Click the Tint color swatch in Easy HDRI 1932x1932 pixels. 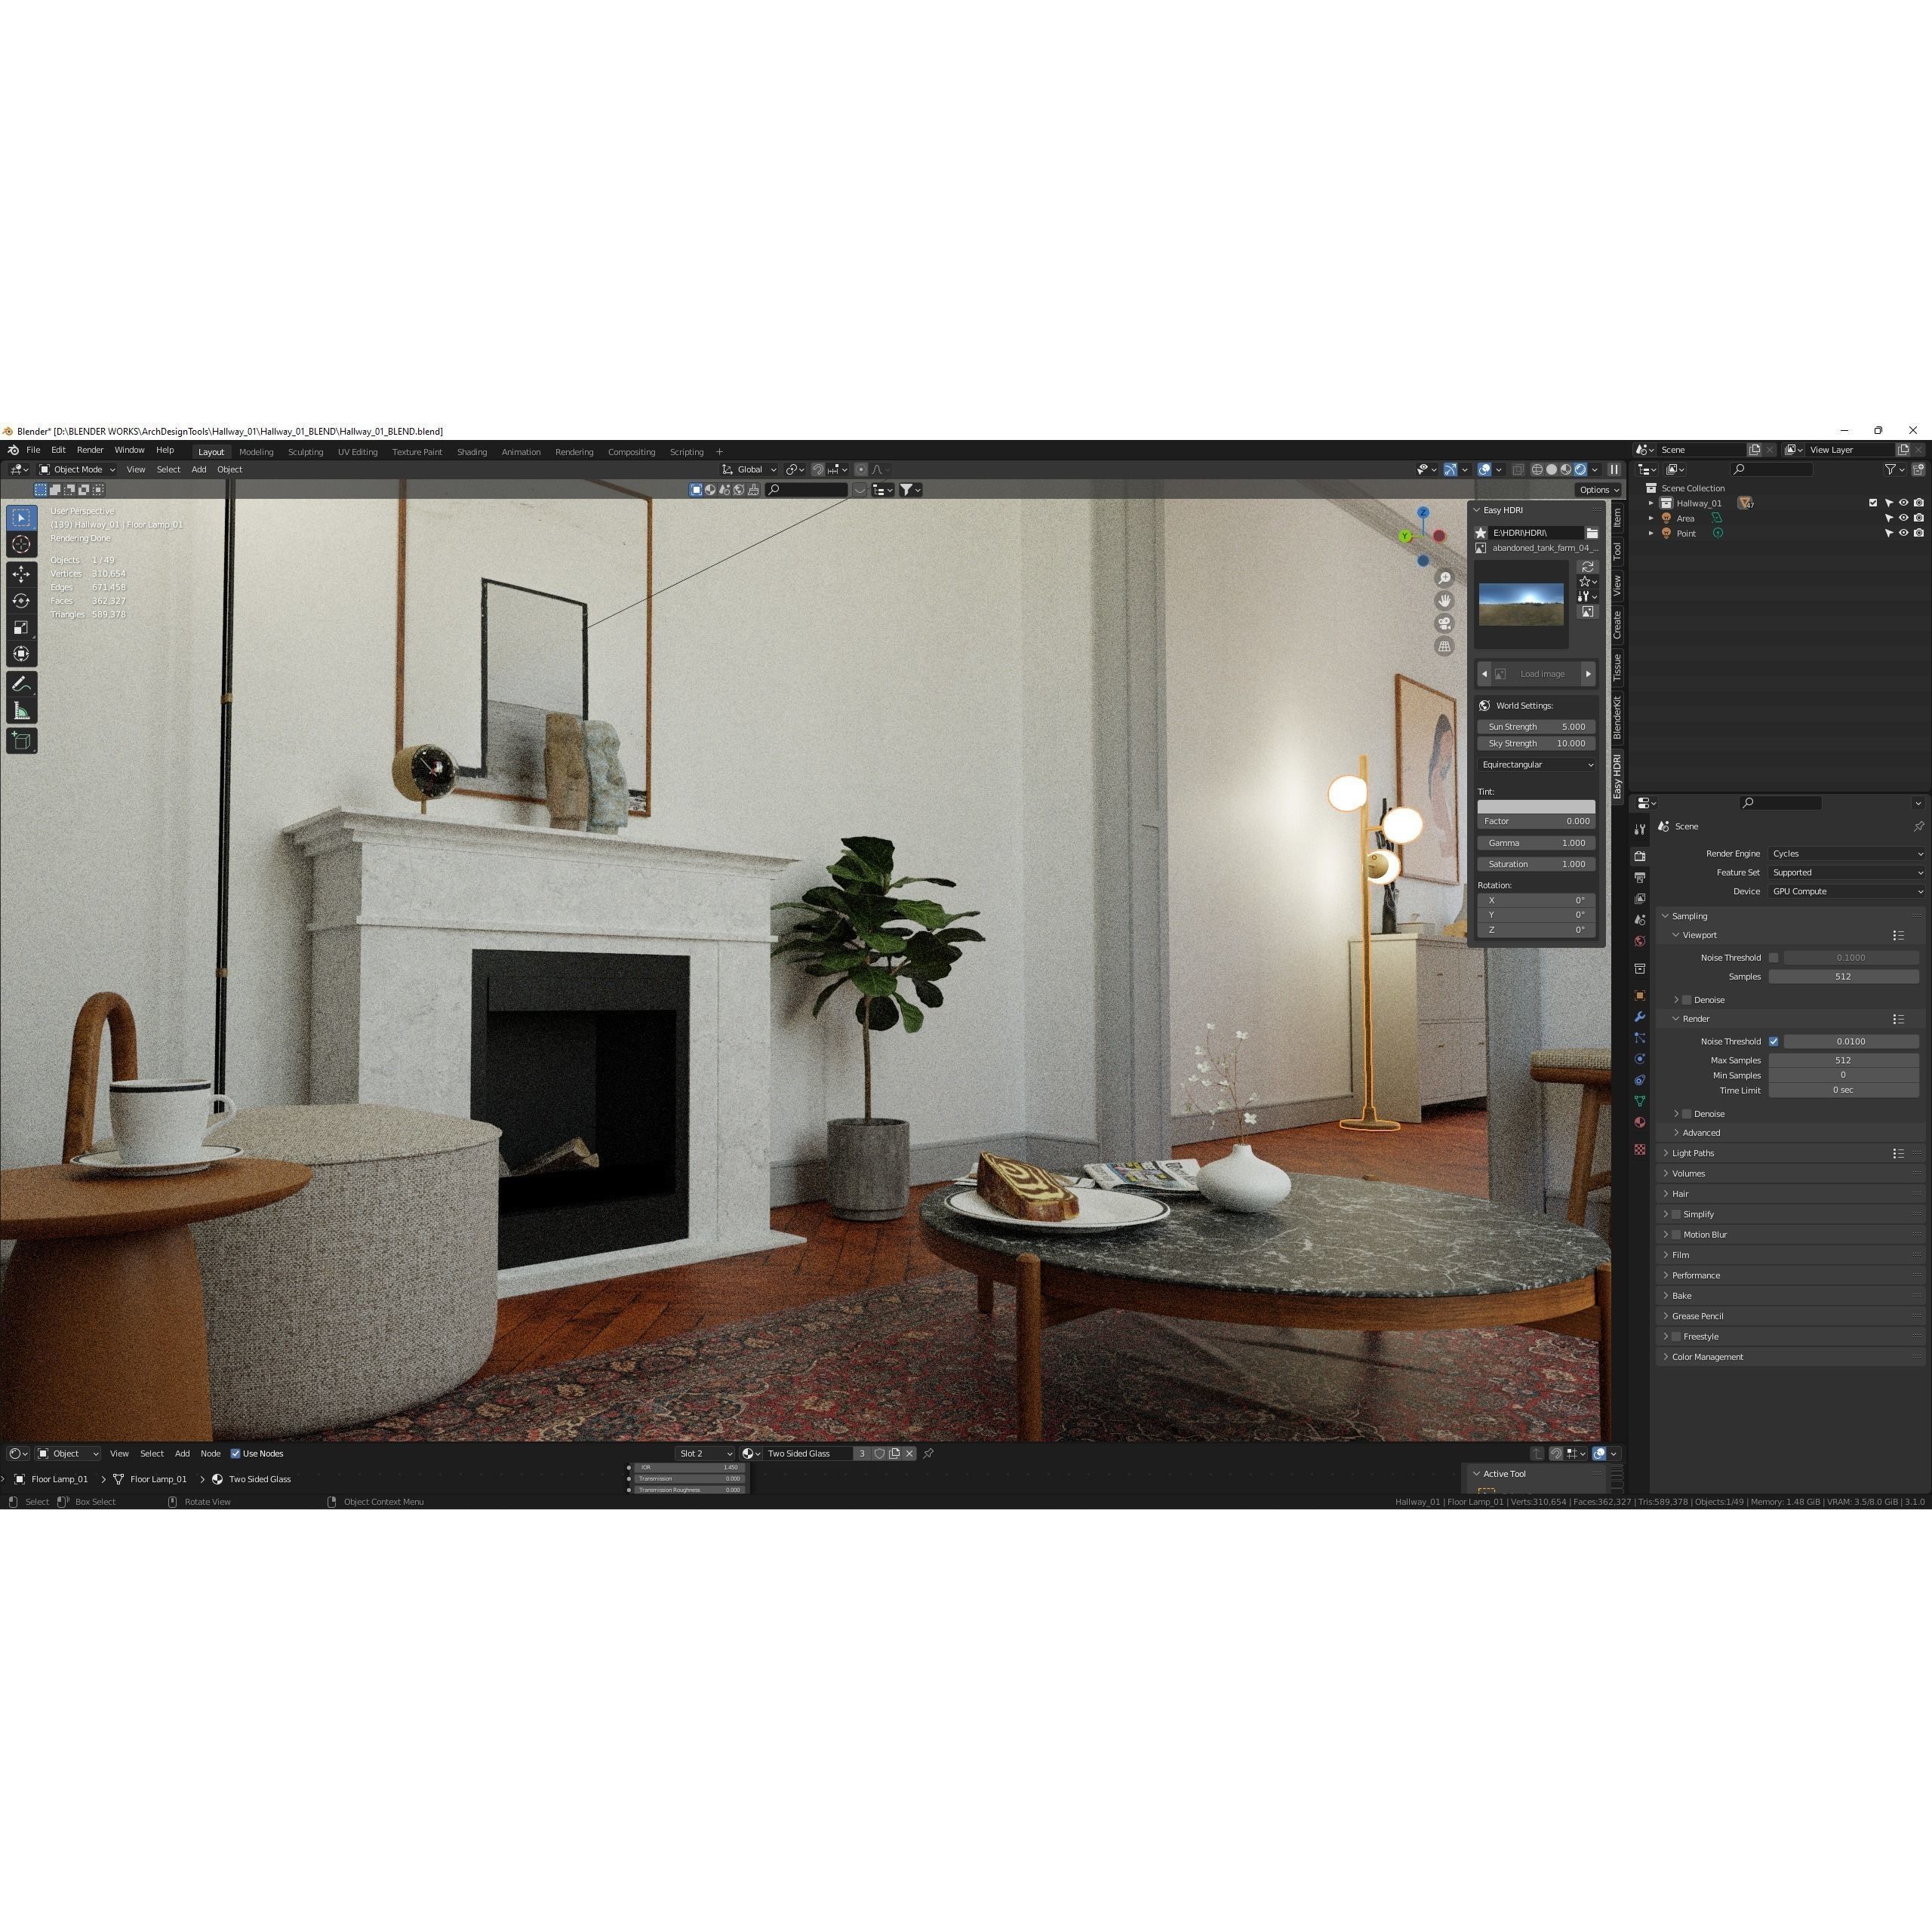[x=1536, y=806]
